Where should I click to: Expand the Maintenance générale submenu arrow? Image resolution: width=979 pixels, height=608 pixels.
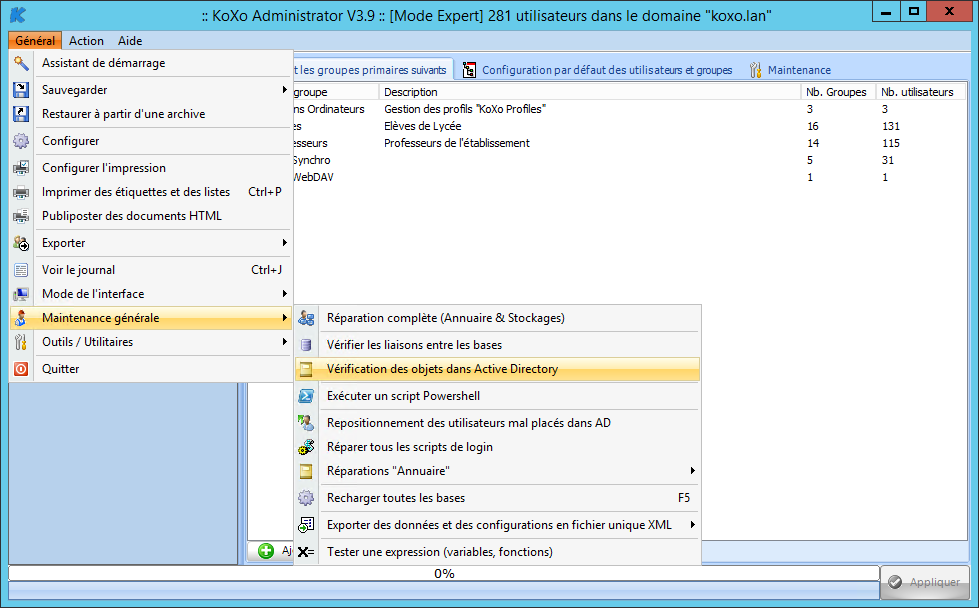(x=285, y=318)
